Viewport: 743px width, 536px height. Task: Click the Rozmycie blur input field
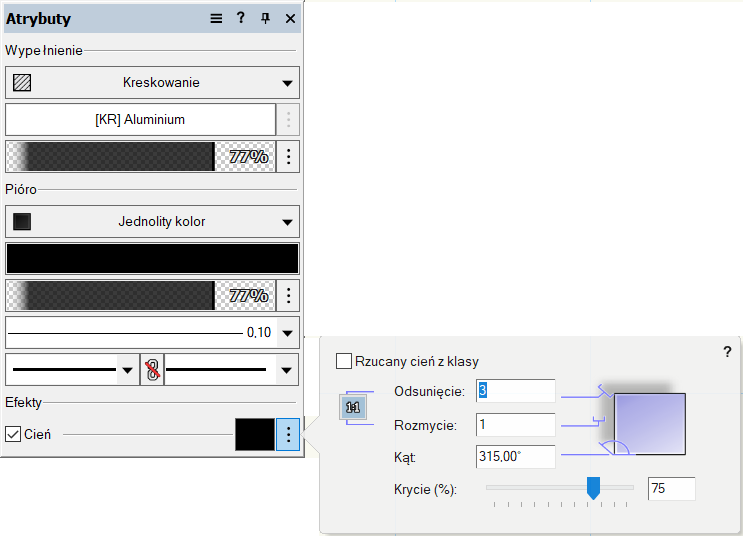tap(515, 425)
